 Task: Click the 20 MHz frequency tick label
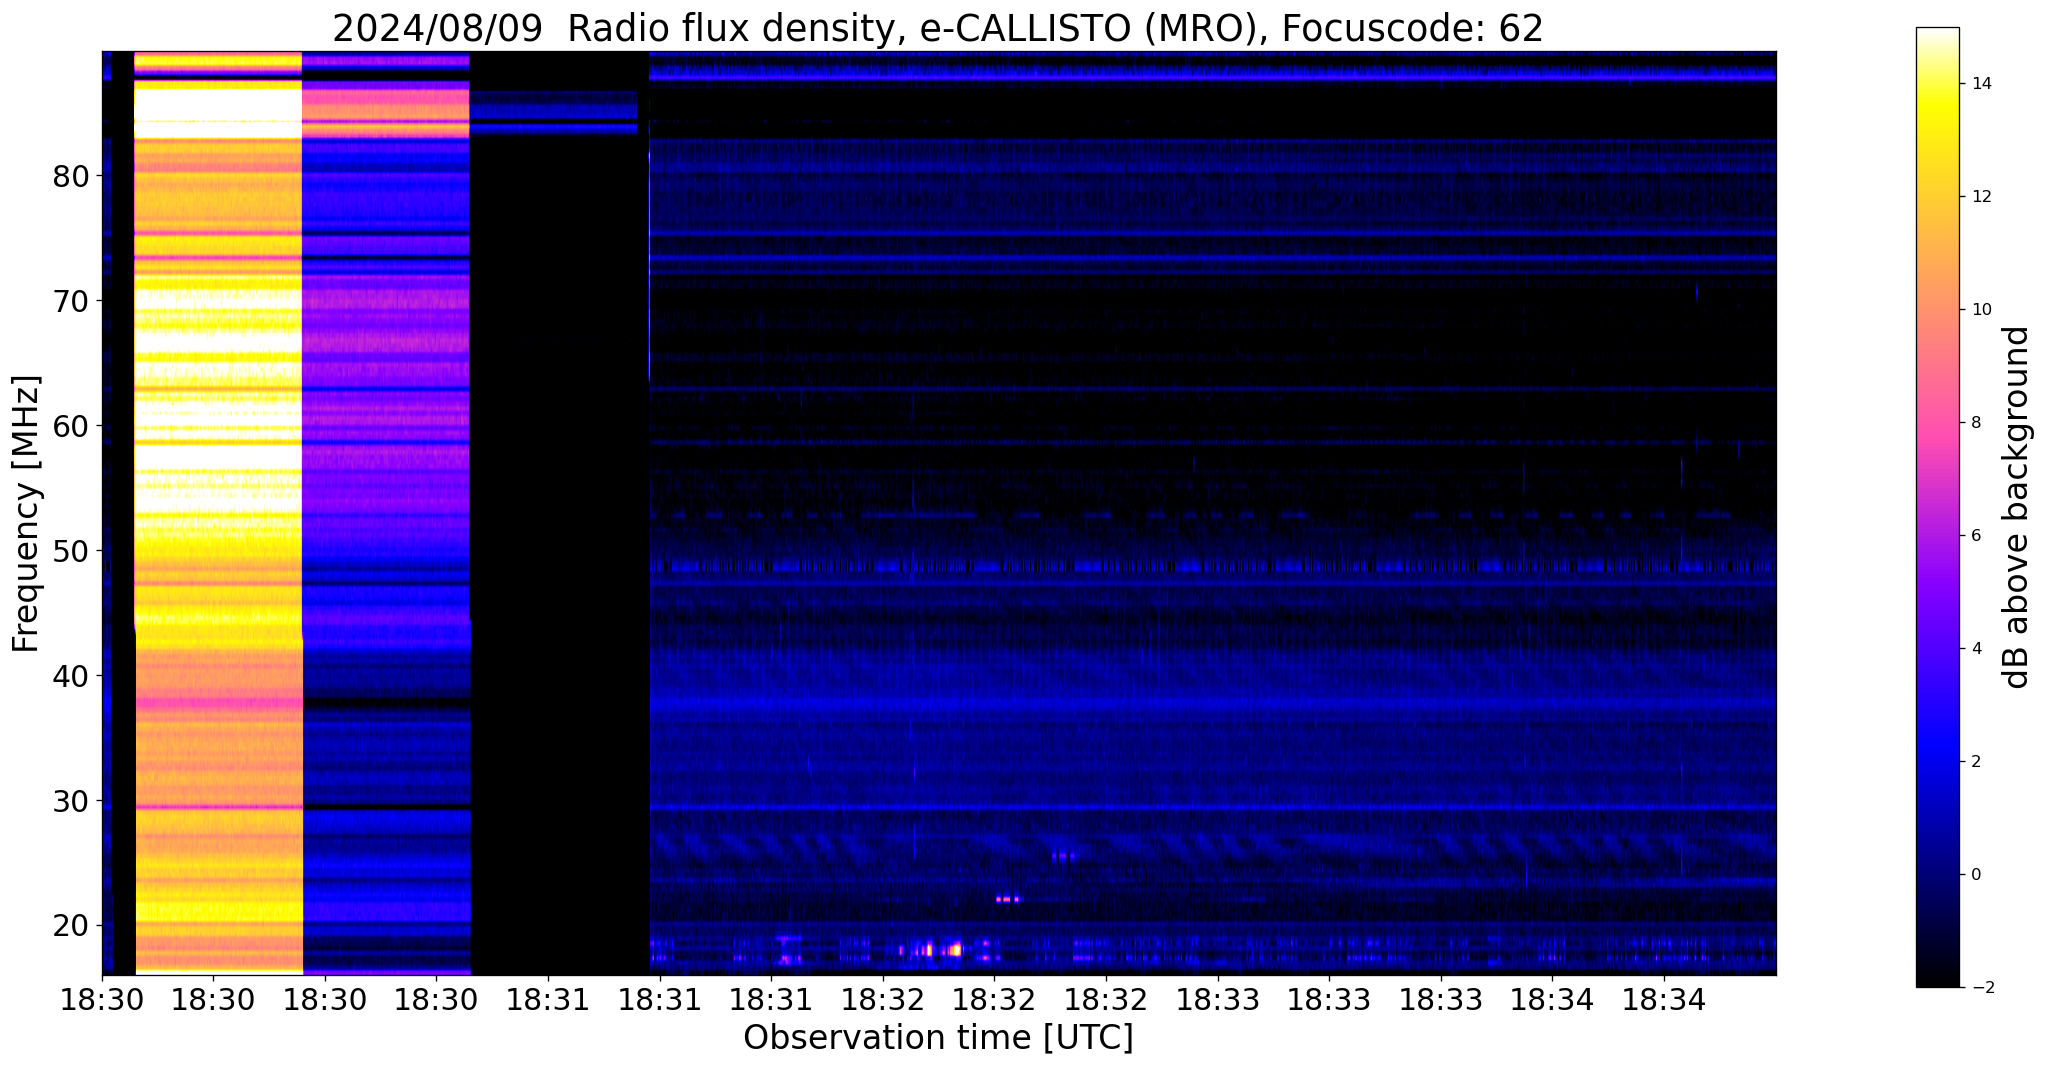click(71, 926)
